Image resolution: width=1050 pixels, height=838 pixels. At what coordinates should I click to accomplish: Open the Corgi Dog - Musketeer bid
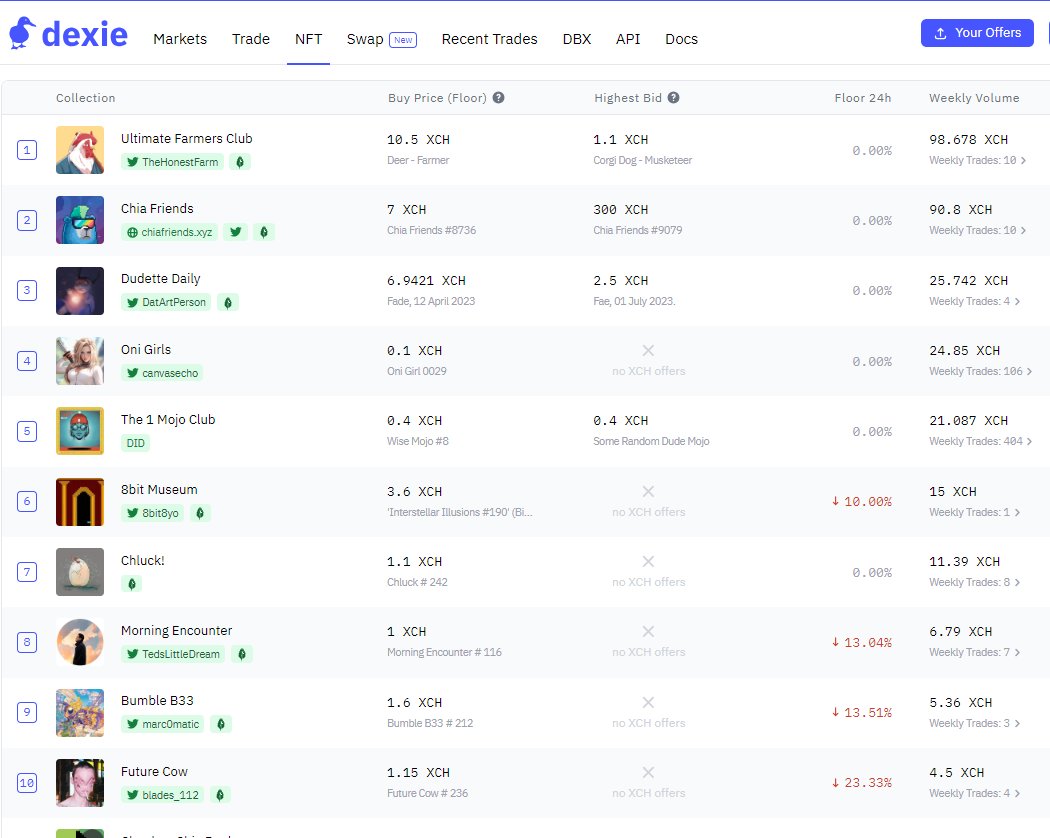642,160
